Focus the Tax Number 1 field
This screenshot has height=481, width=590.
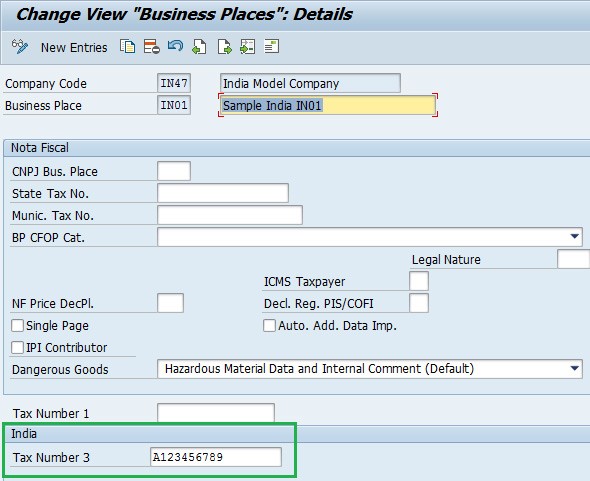[216, 413]
